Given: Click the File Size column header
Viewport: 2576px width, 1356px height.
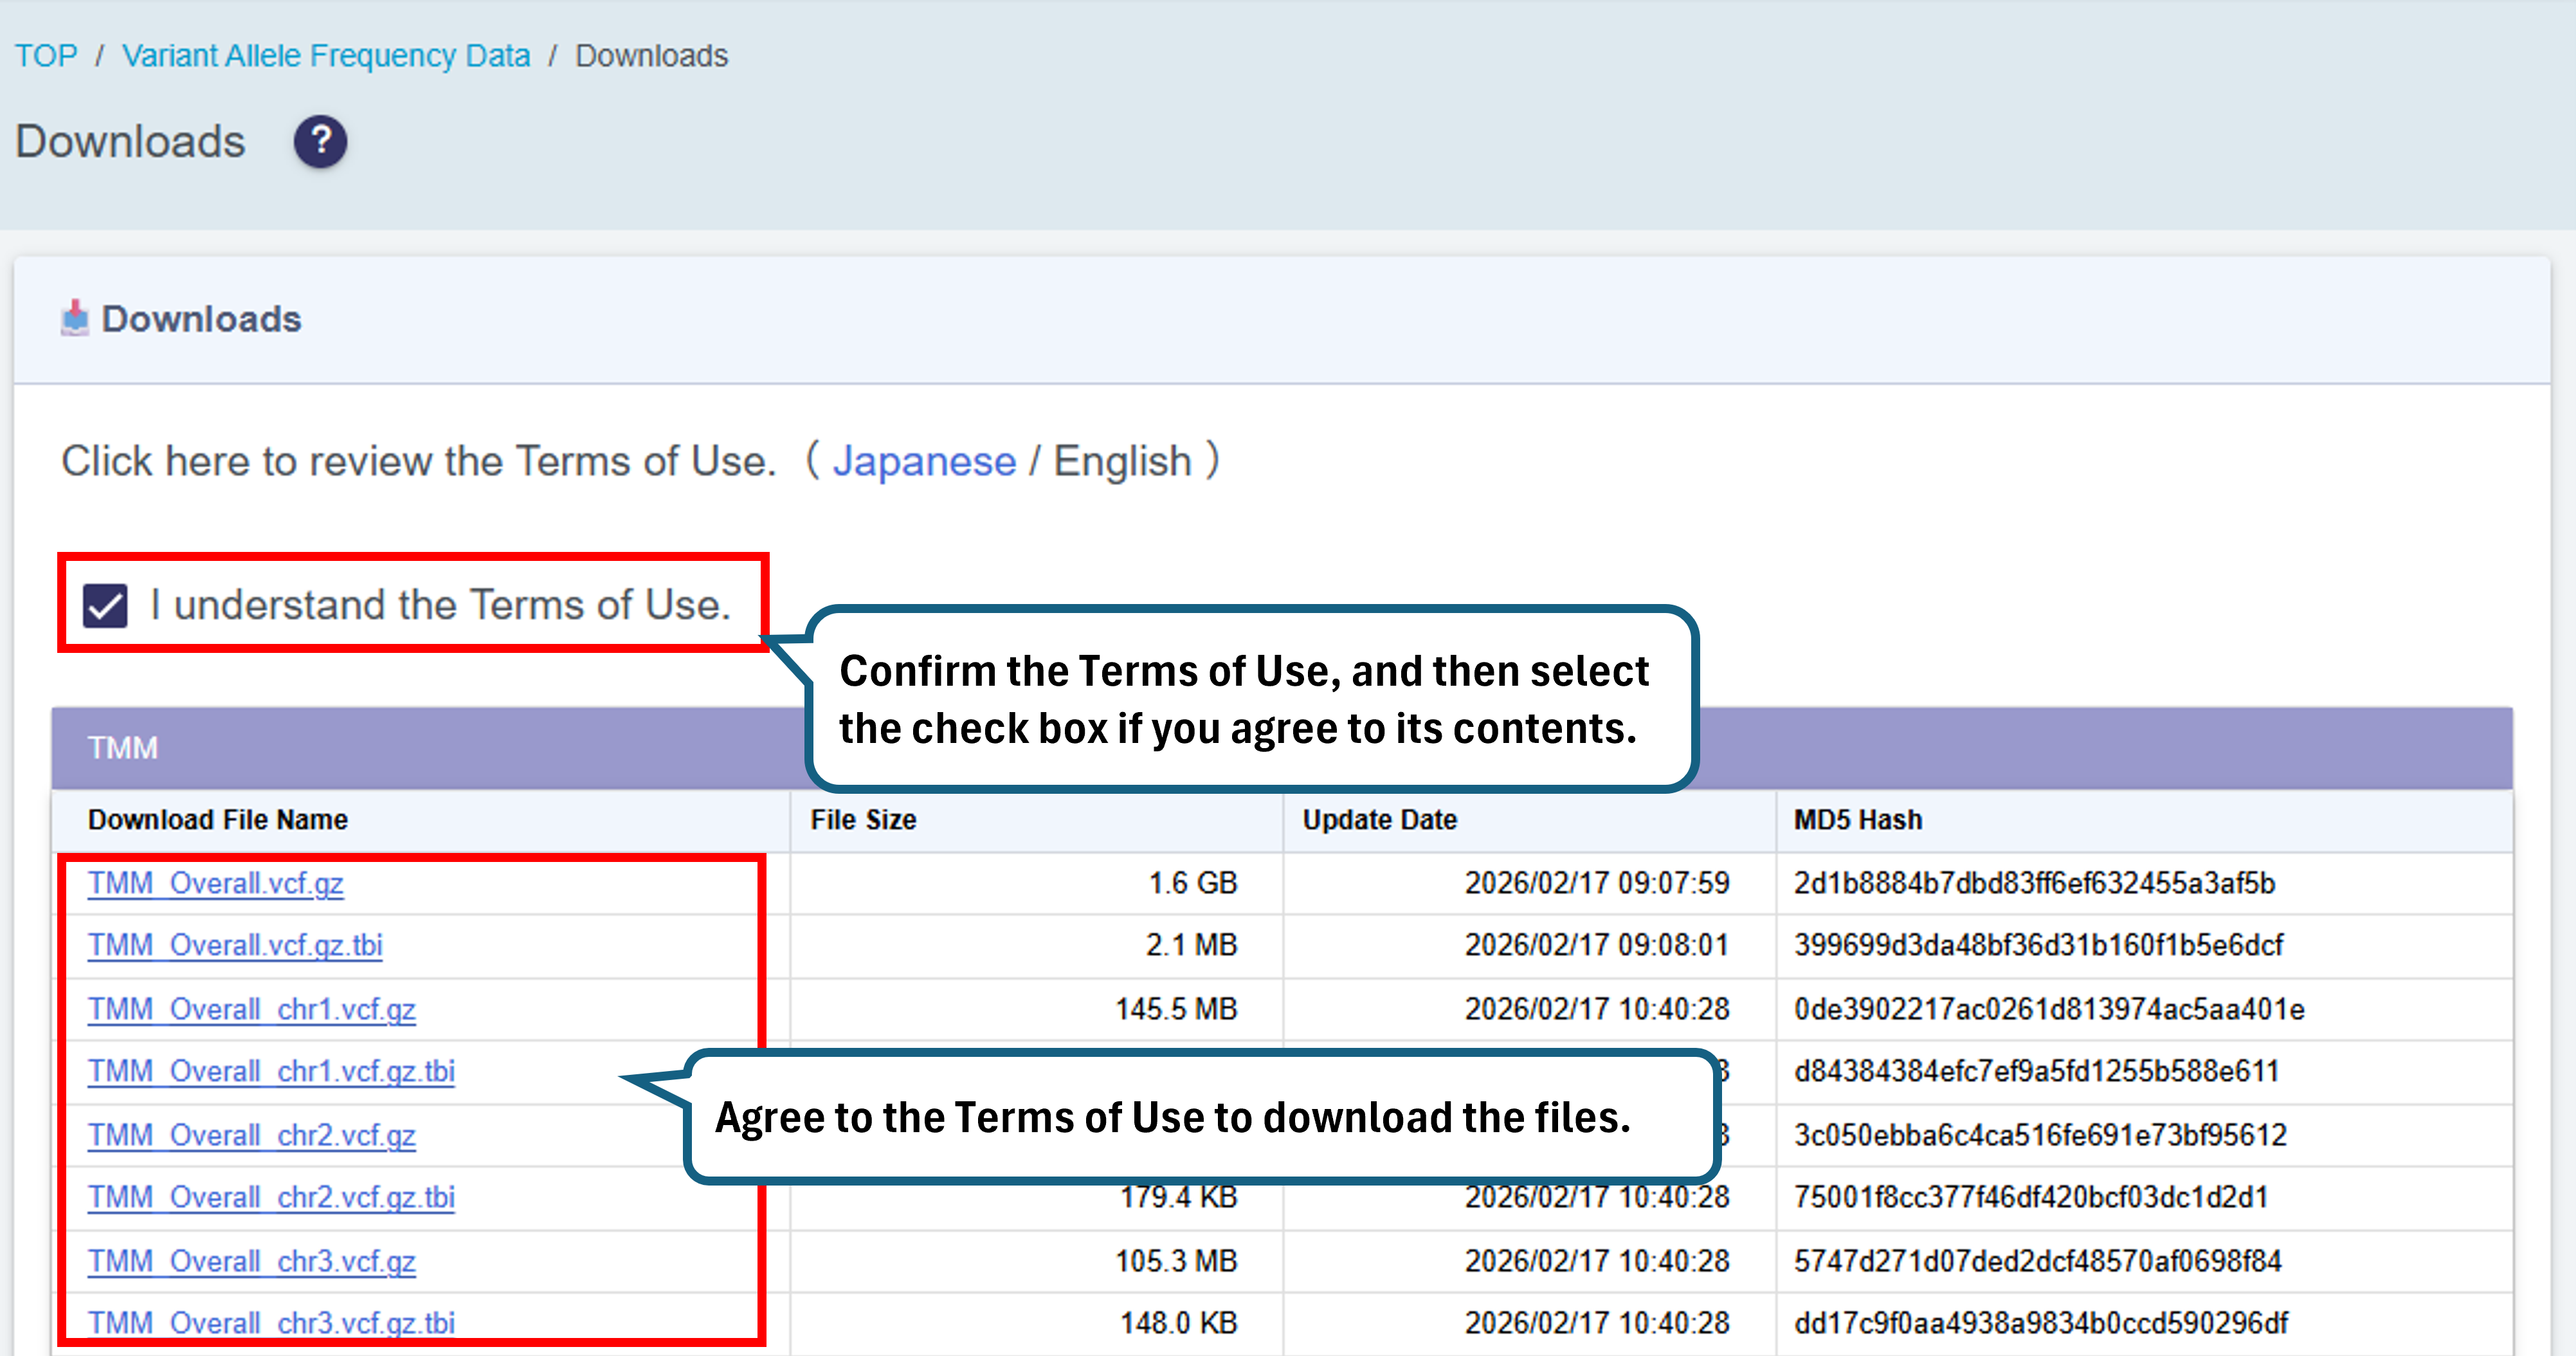Looking at the screenshot, I should coord(863,820).
